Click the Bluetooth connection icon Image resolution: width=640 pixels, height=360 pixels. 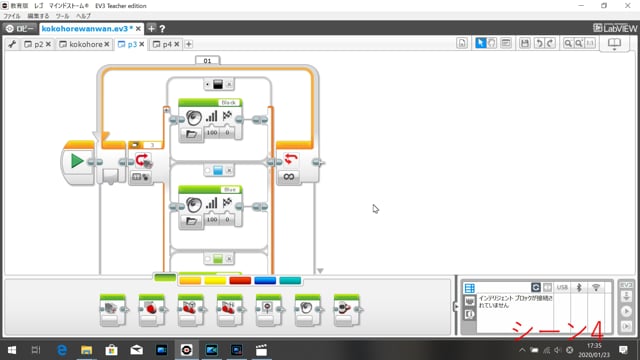579,287
